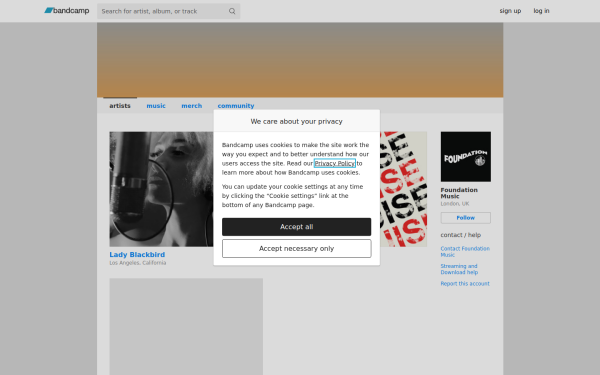
Task: Click the orange header banner image
Action: 300,60
